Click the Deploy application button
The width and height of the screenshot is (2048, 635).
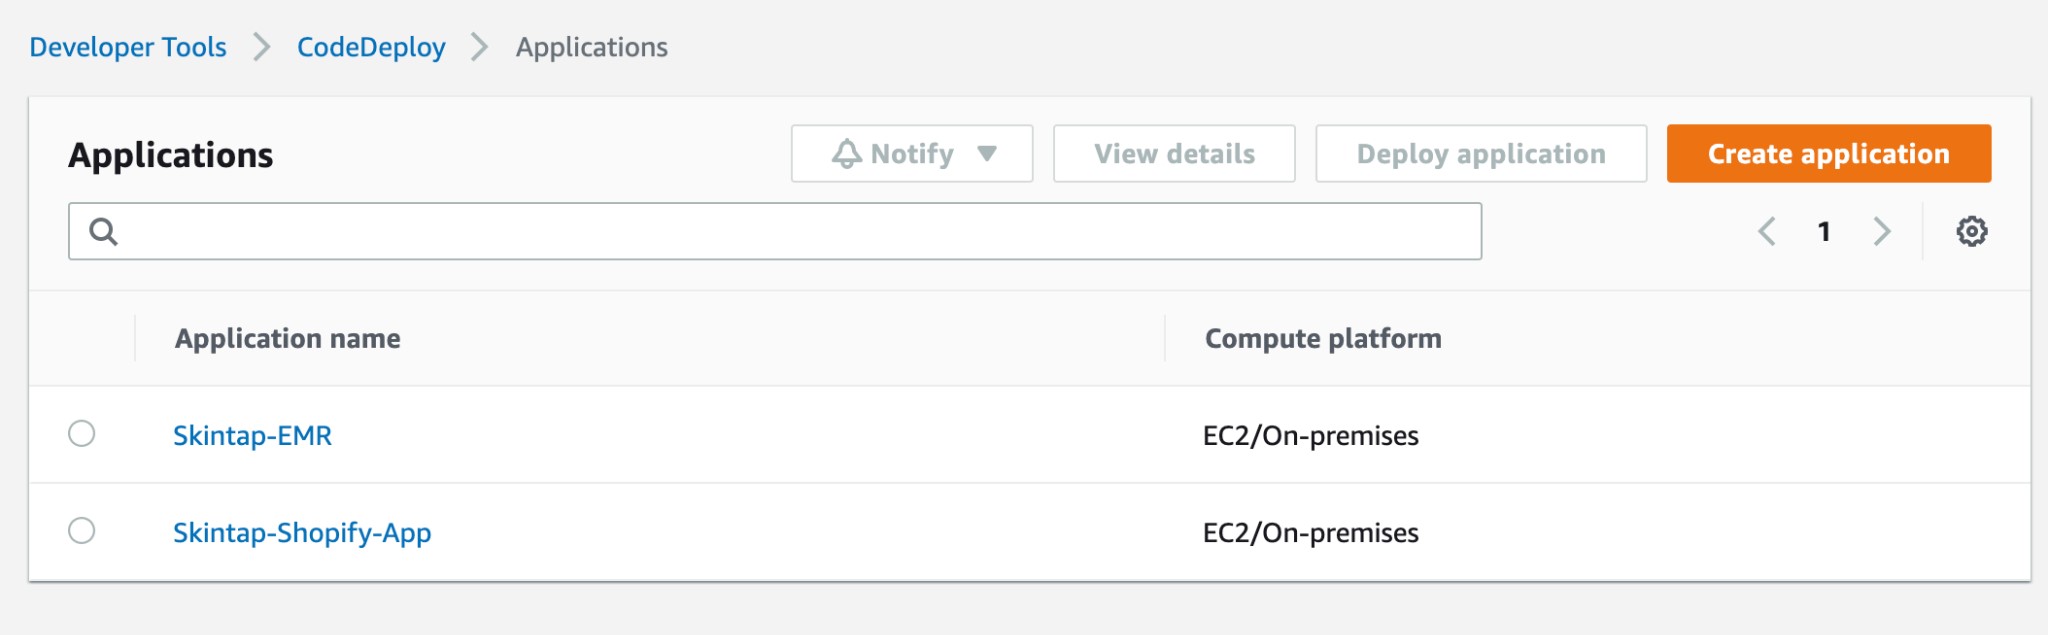click(x=1480, y=154)
